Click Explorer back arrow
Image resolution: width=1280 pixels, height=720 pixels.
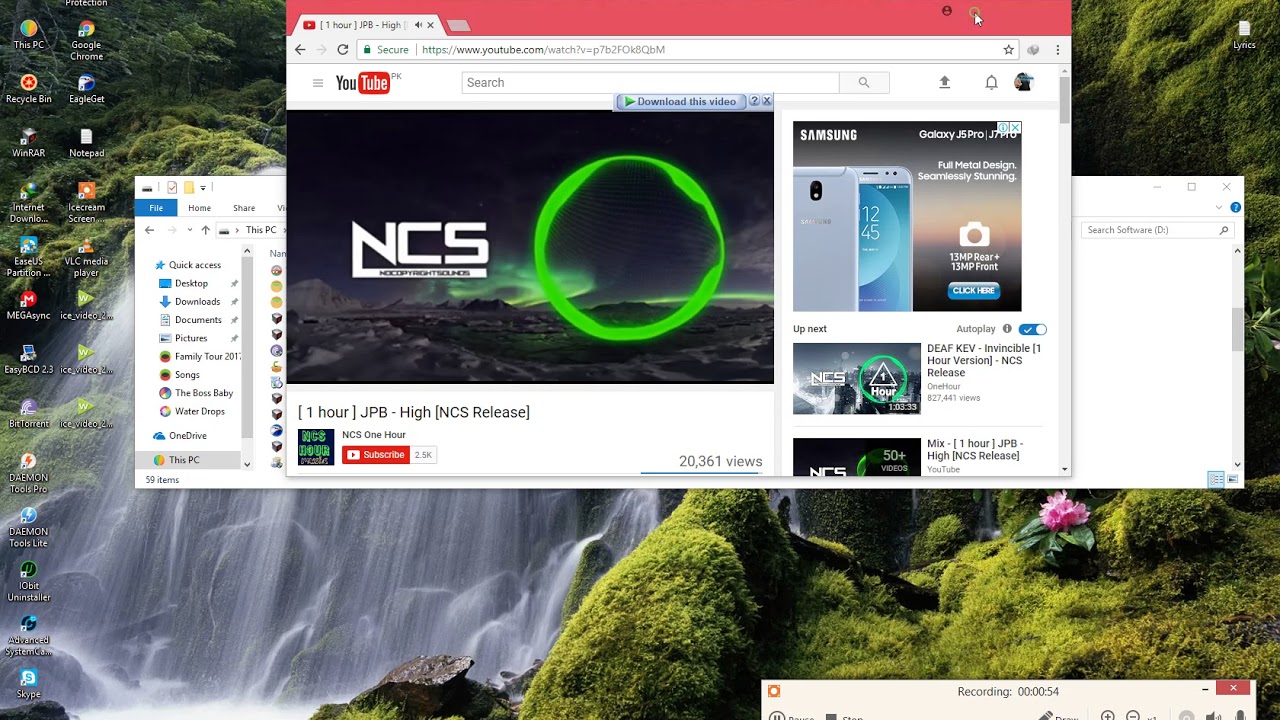click(x=149, y=230)
